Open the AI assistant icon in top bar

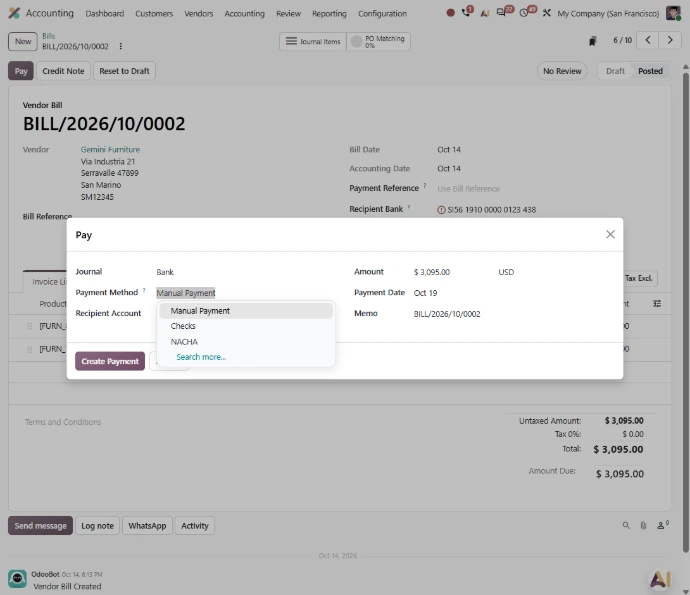click(484, 13)
